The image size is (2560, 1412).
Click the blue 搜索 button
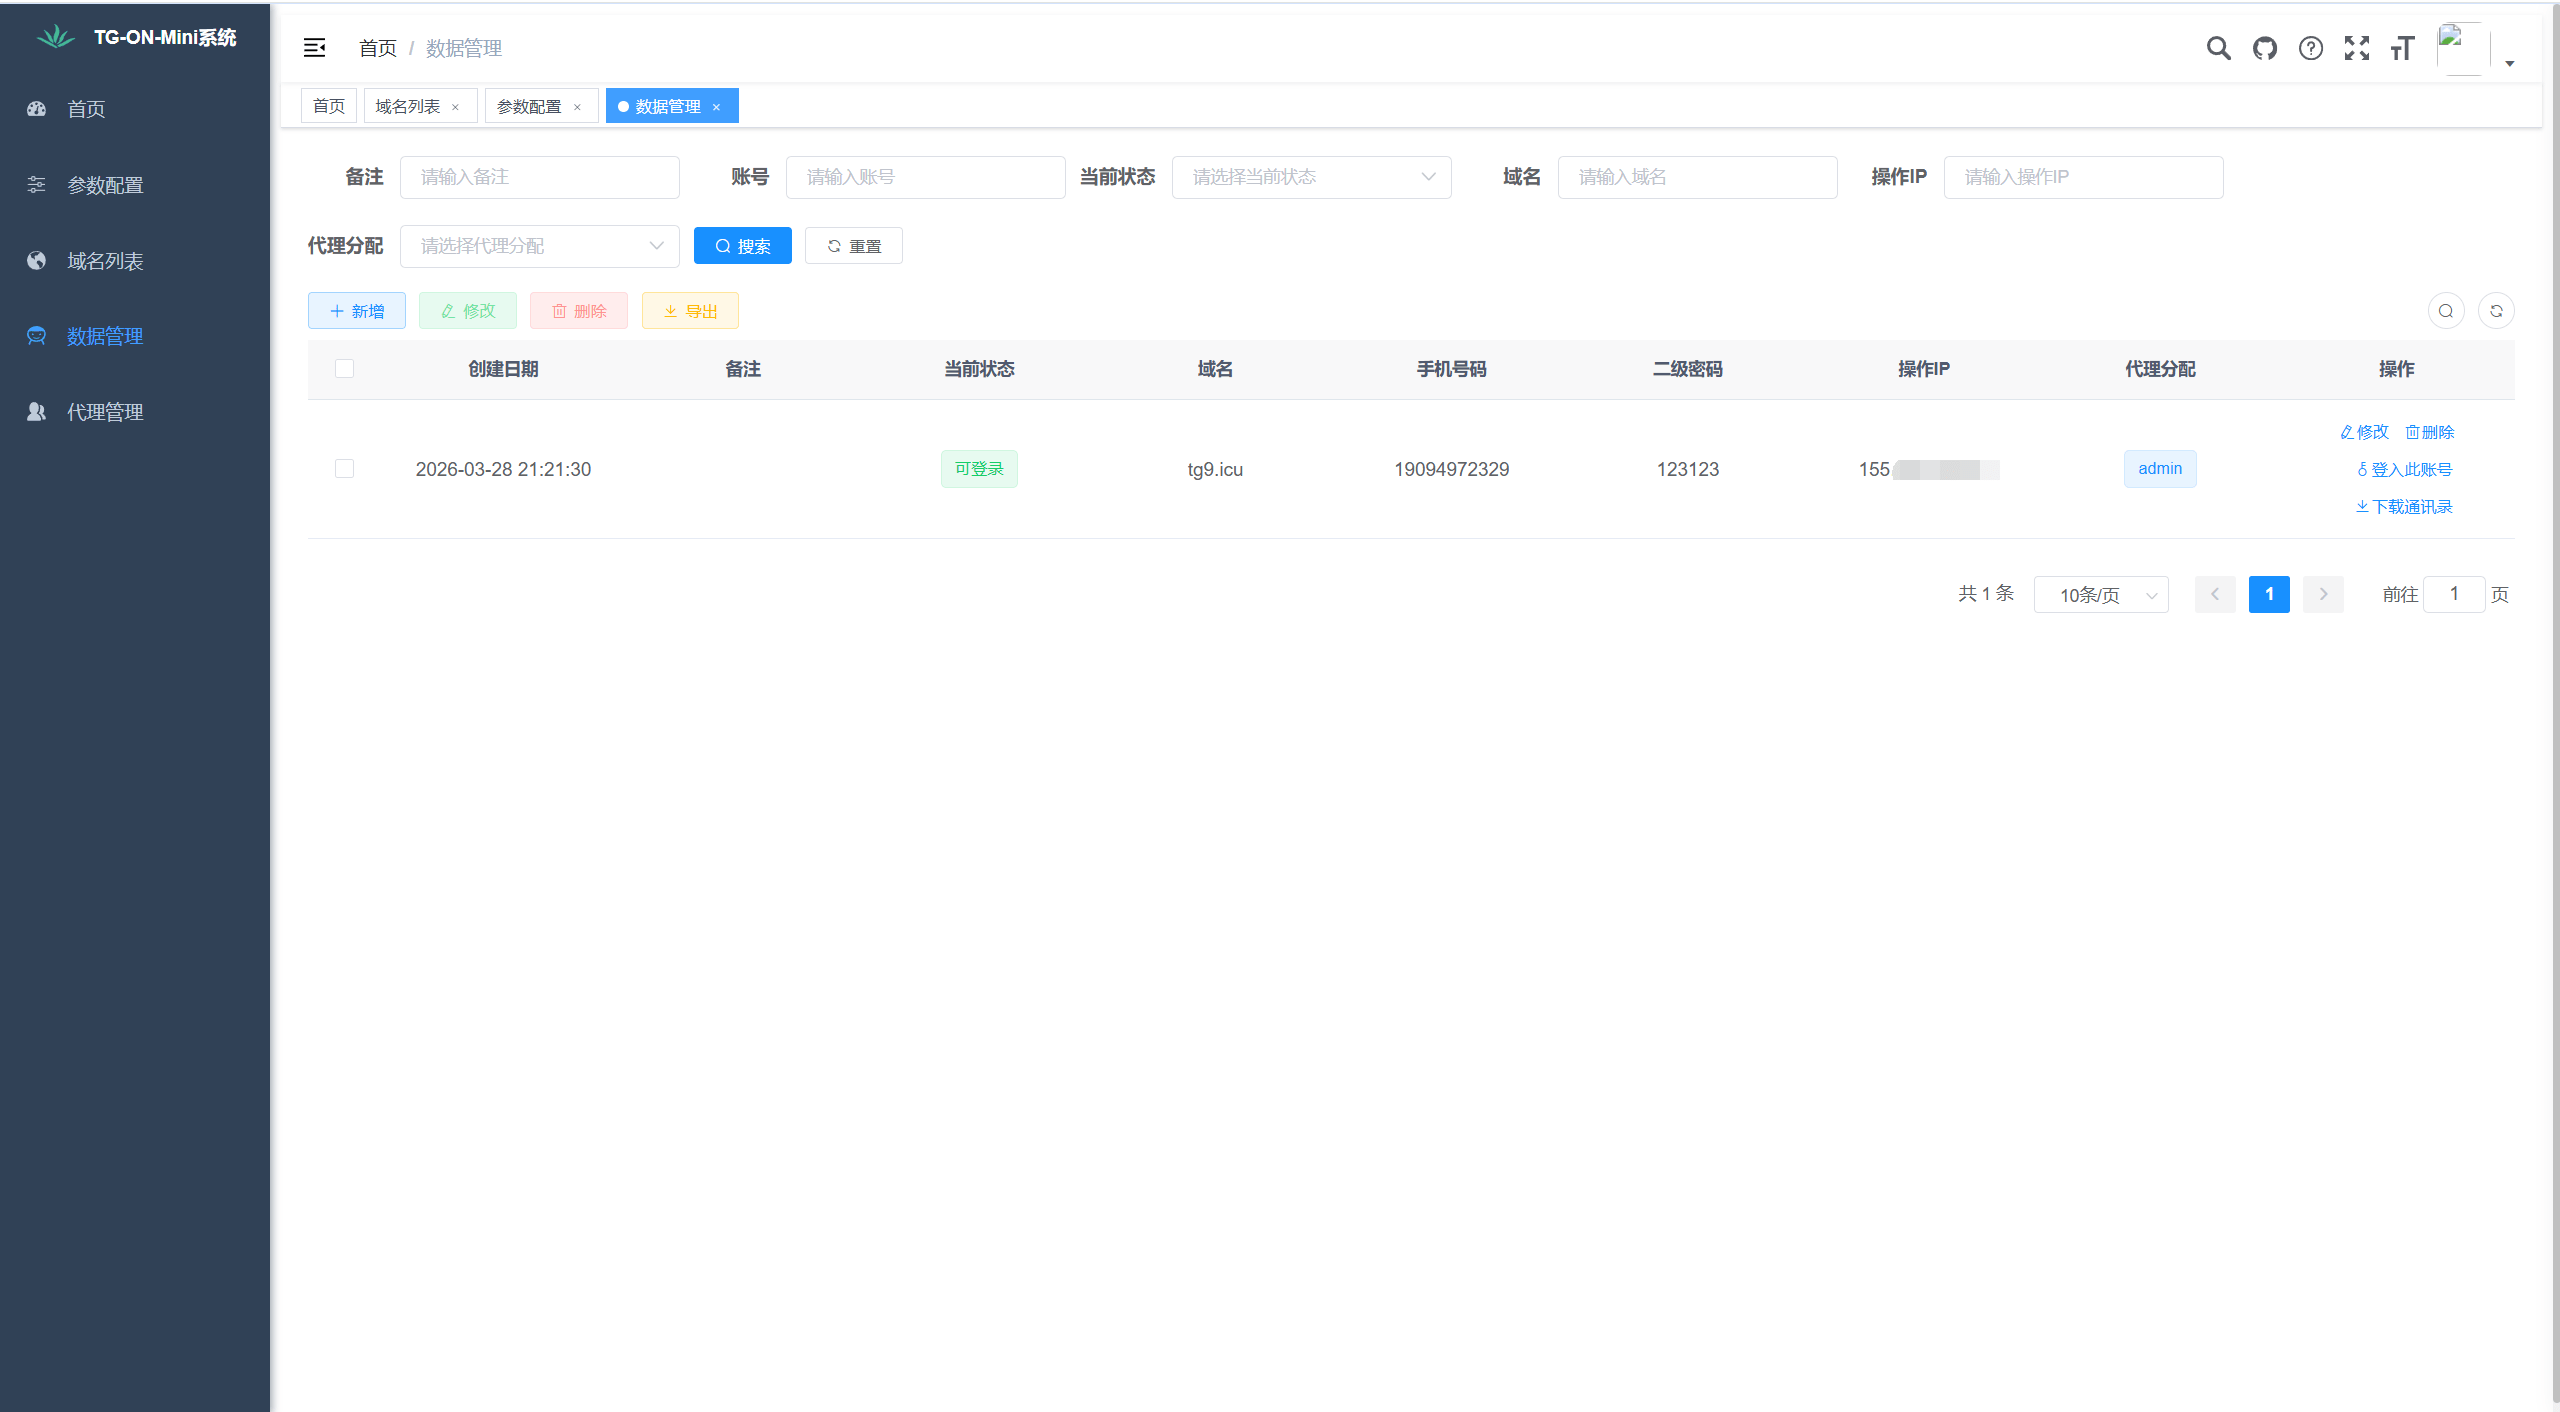pyautogui.click(x=742, y=246)
